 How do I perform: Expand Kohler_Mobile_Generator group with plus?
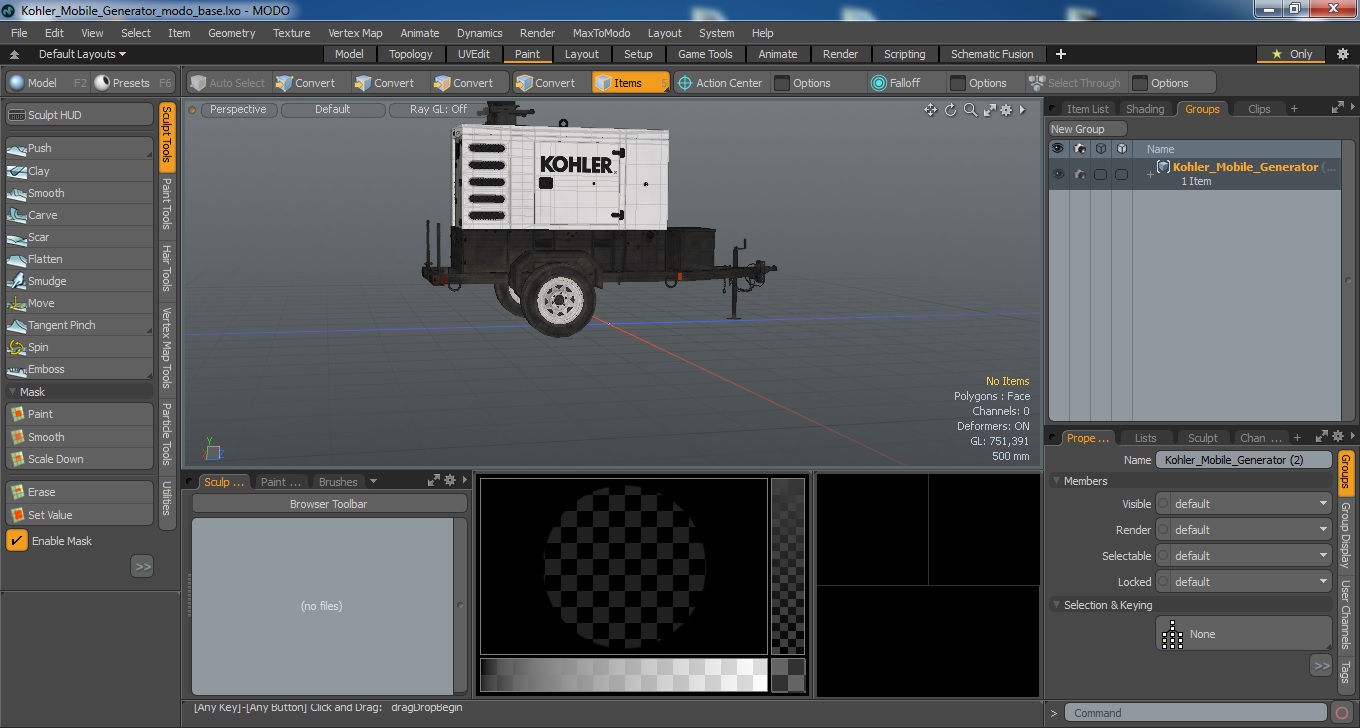point(1150,174)
